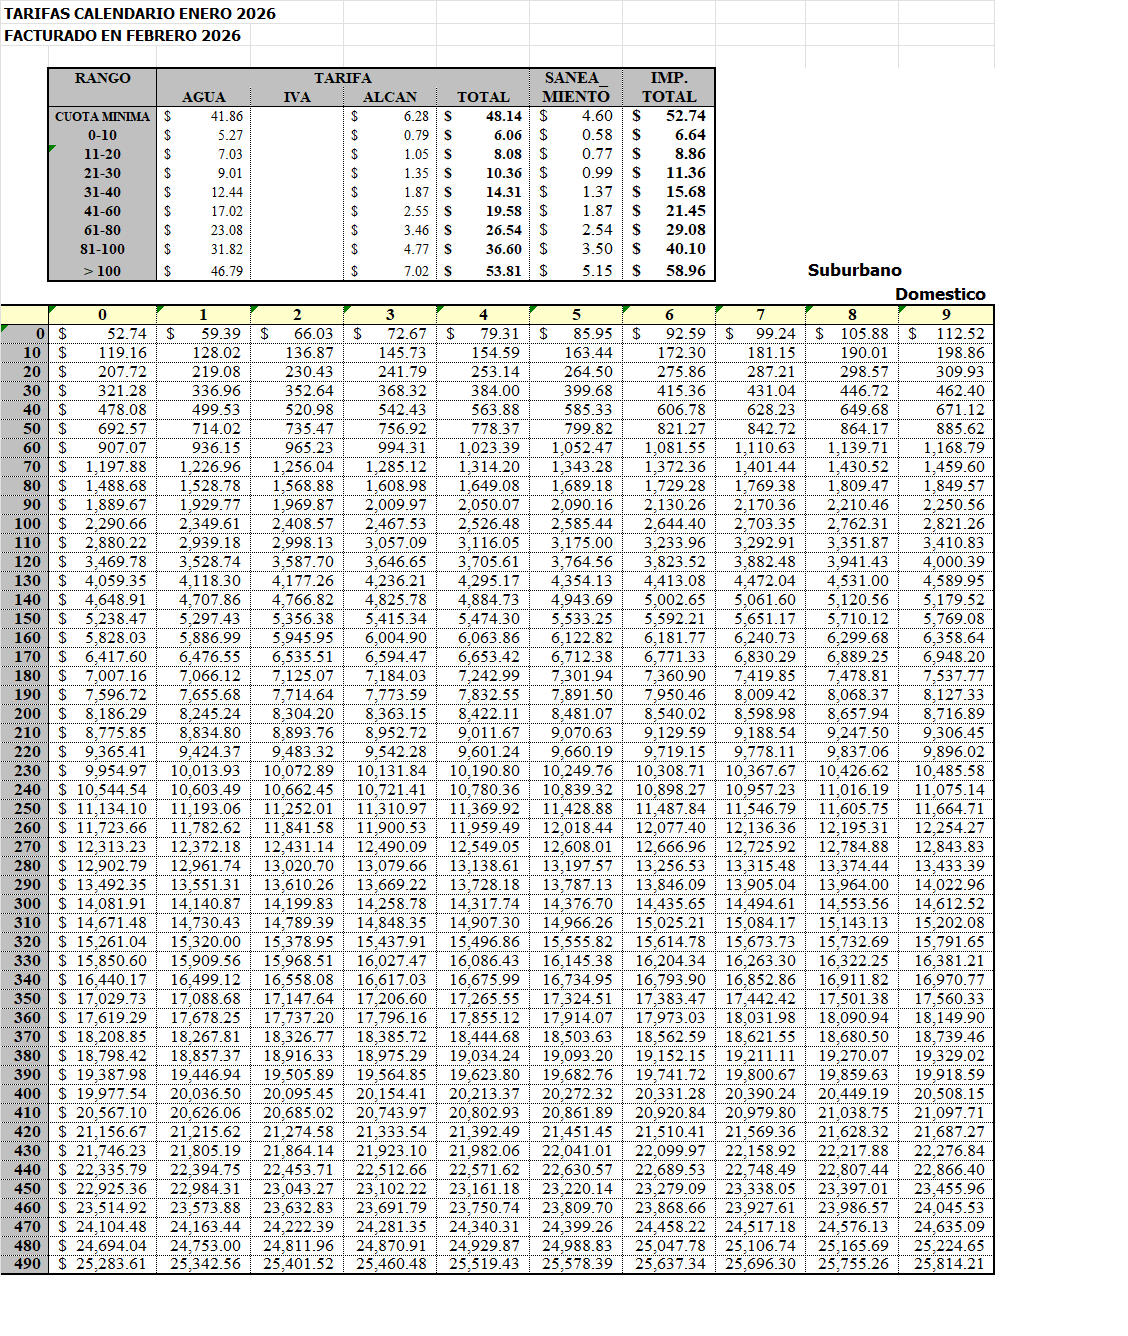Click the 'AGUA' column header
Screen dimensions: 1128x1336
204,97
